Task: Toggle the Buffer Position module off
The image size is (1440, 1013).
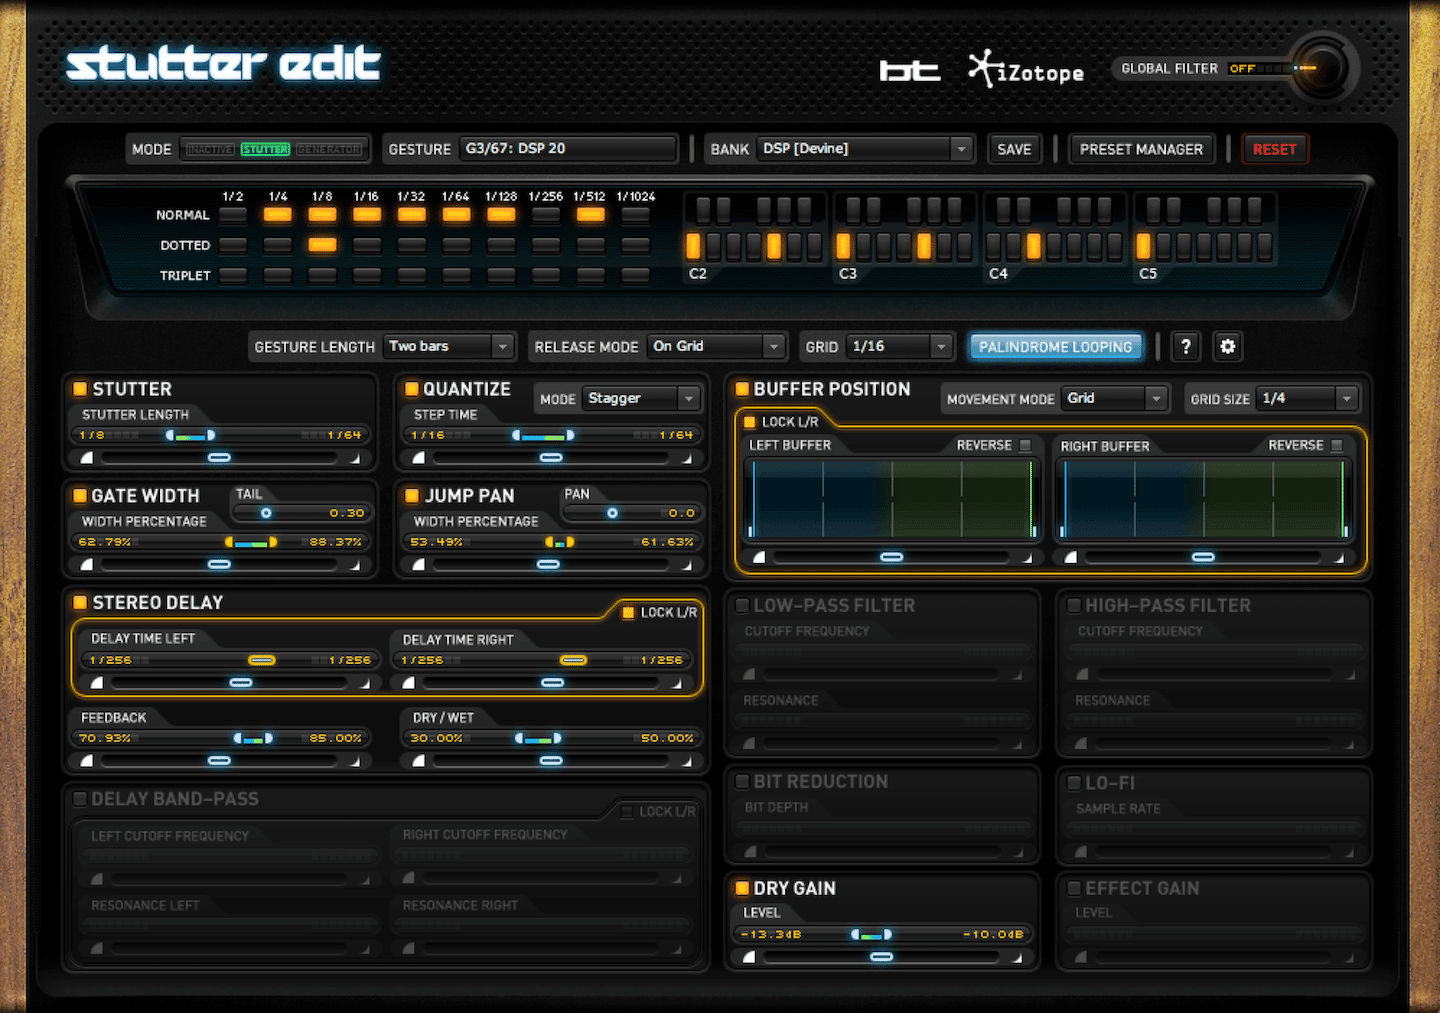Action: tap(742, 389)
